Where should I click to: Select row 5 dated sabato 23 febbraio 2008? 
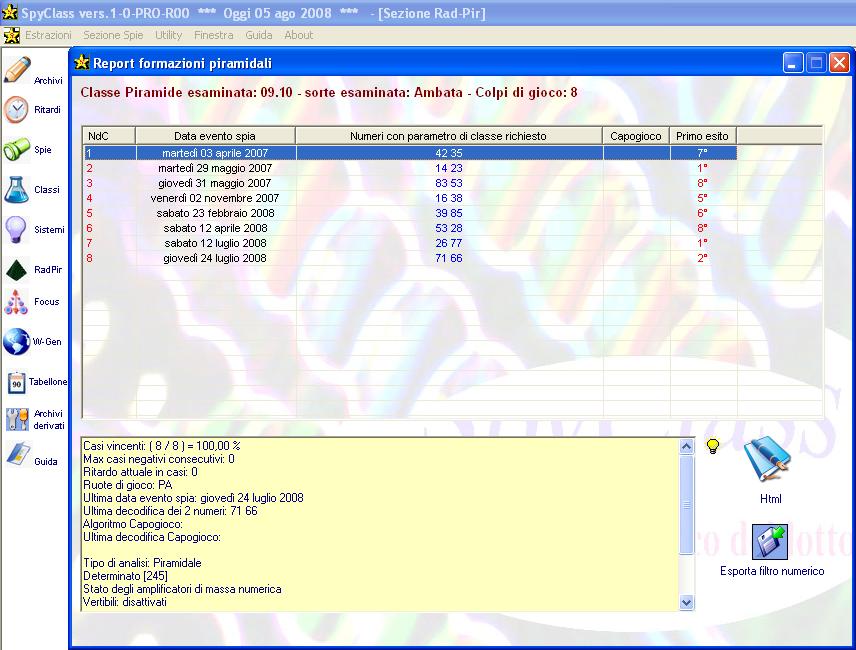coord(216,213)
